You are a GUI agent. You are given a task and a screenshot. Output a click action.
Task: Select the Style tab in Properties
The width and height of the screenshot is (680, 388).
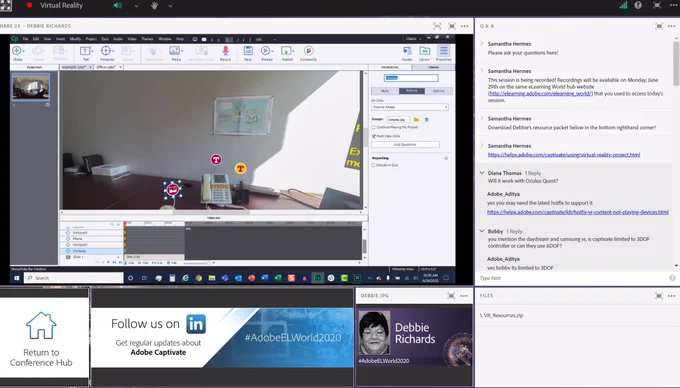385,91
